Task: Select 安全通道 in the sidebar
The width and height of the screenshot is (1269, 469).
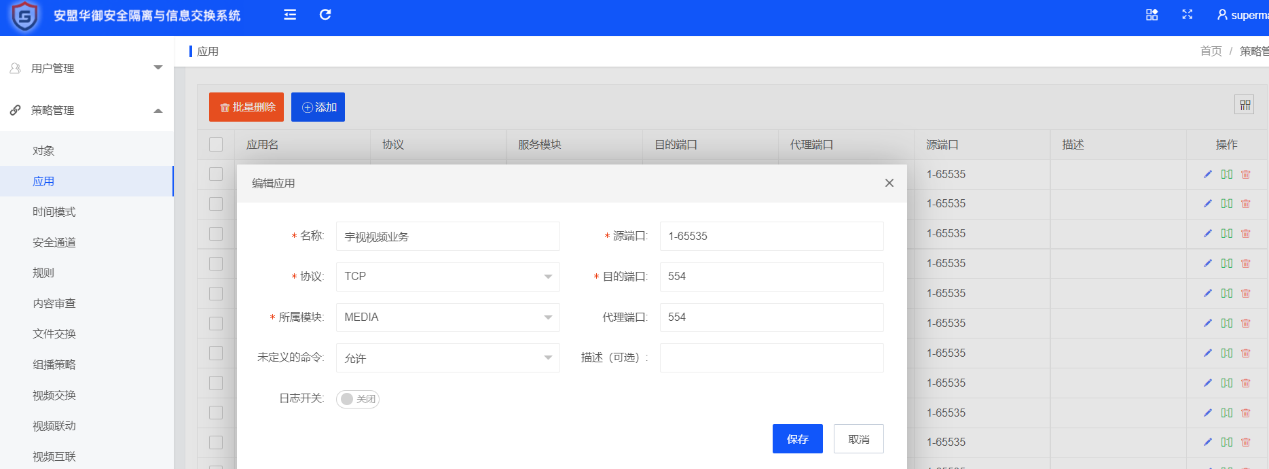Action: tap(54, 242)
